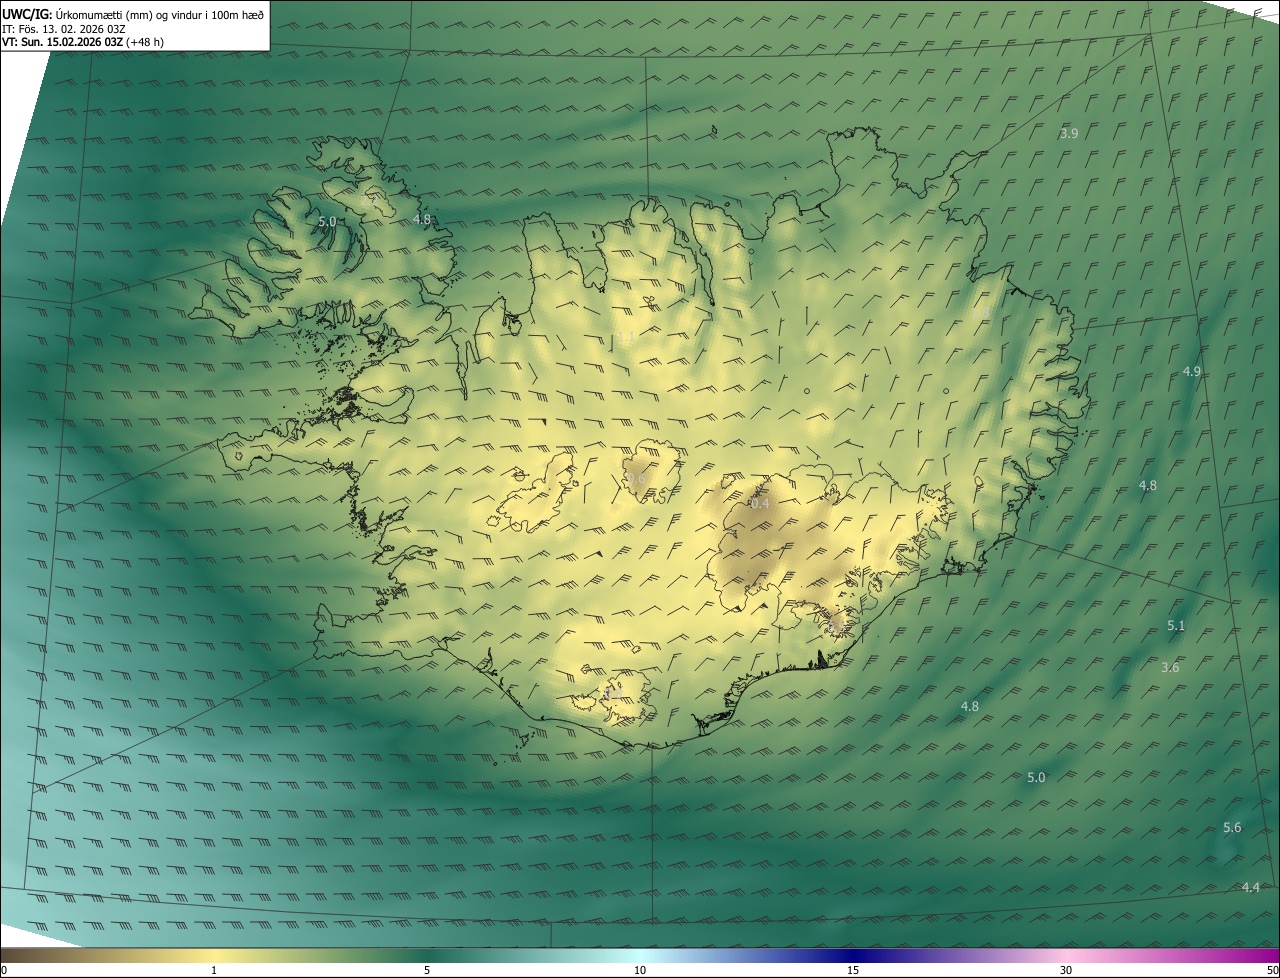The width and height of the screenshot is (1280, 978).
Task: Click the colorbar tick label 1
Action: click(x=214, y=970)
